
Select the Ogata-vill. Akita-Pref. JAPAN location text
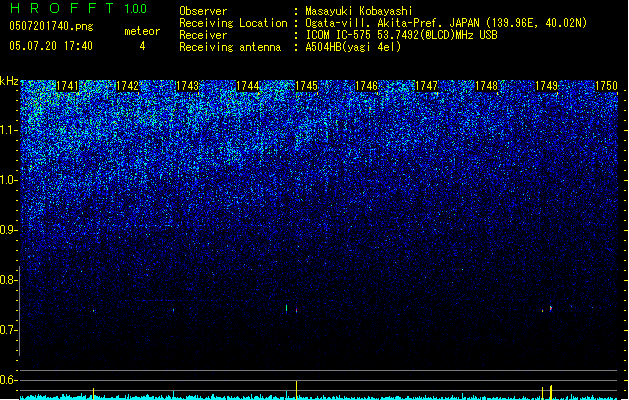tap(446, 23)
